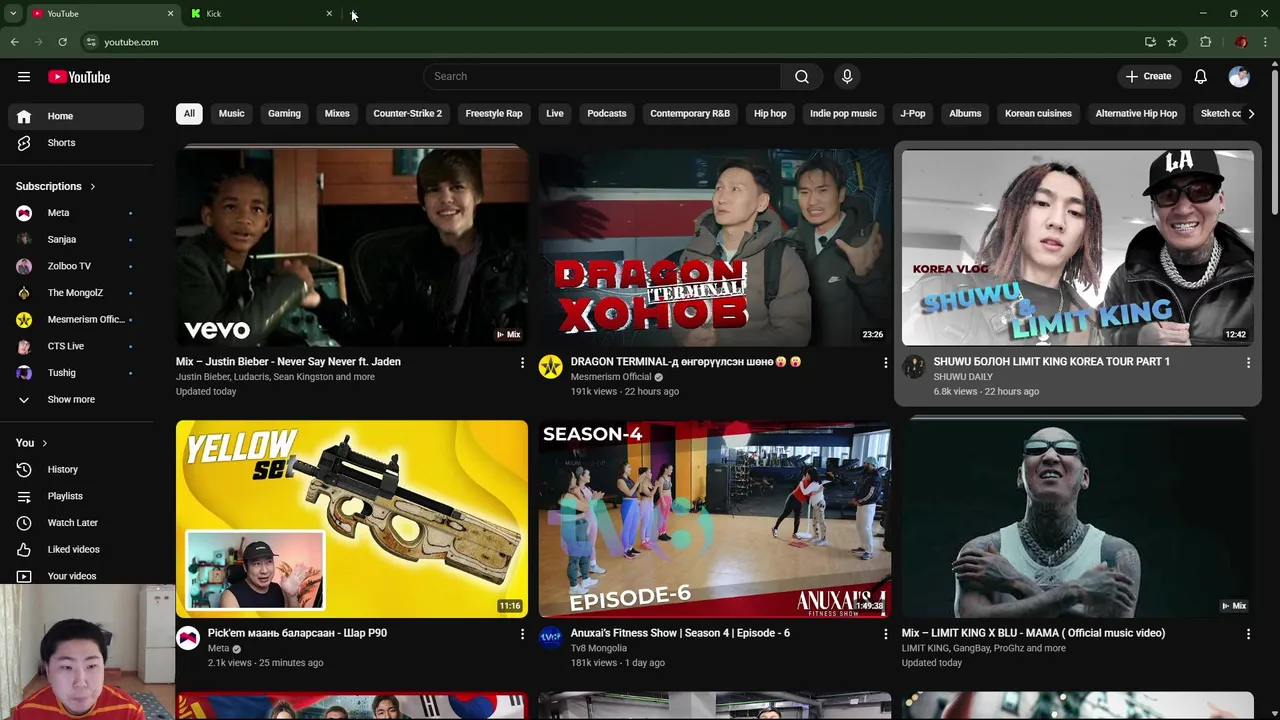Image resolution: width=1280 pixels, height=720 pixels.
Task: Expand the Subscriptions section
Action: [56, 186]
